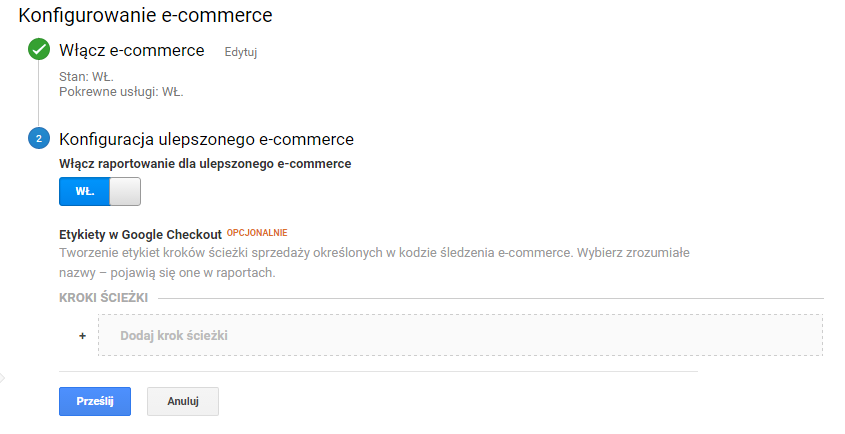Expand the Konfiguracja ulepszonego e-commerce step
Screen dimensions: 845x434
[x=207, y=139]
